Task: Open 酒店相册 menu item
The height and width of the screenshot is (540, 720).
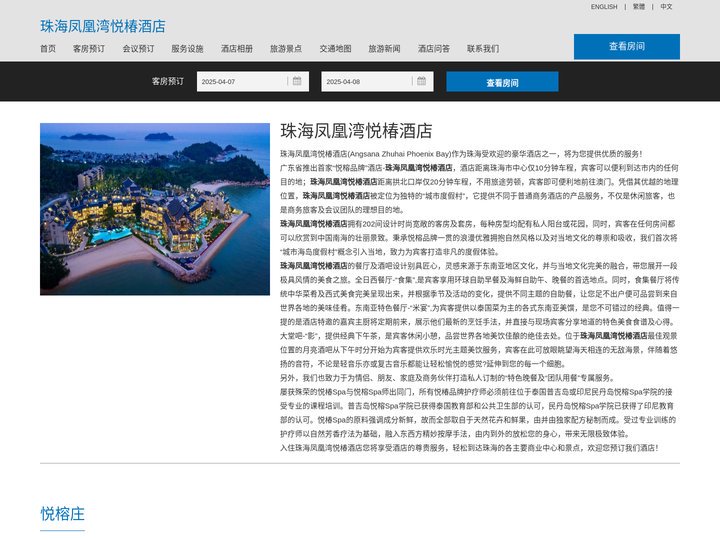Action: pyautogui.click(x=237, y=49)
